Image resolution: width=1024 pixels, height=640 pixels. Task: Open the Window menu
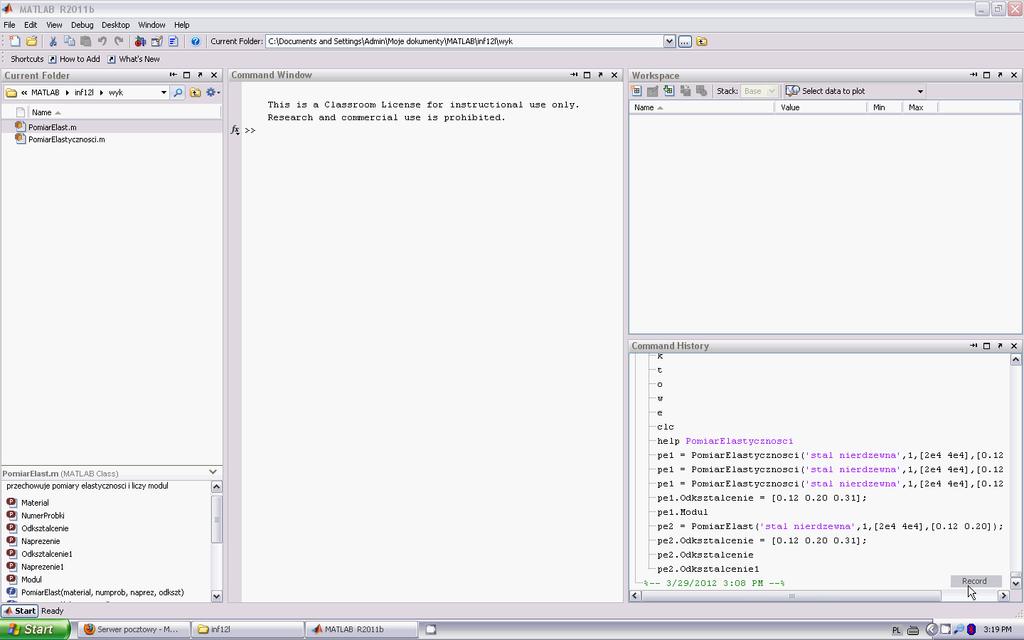[x=152, y=25]
